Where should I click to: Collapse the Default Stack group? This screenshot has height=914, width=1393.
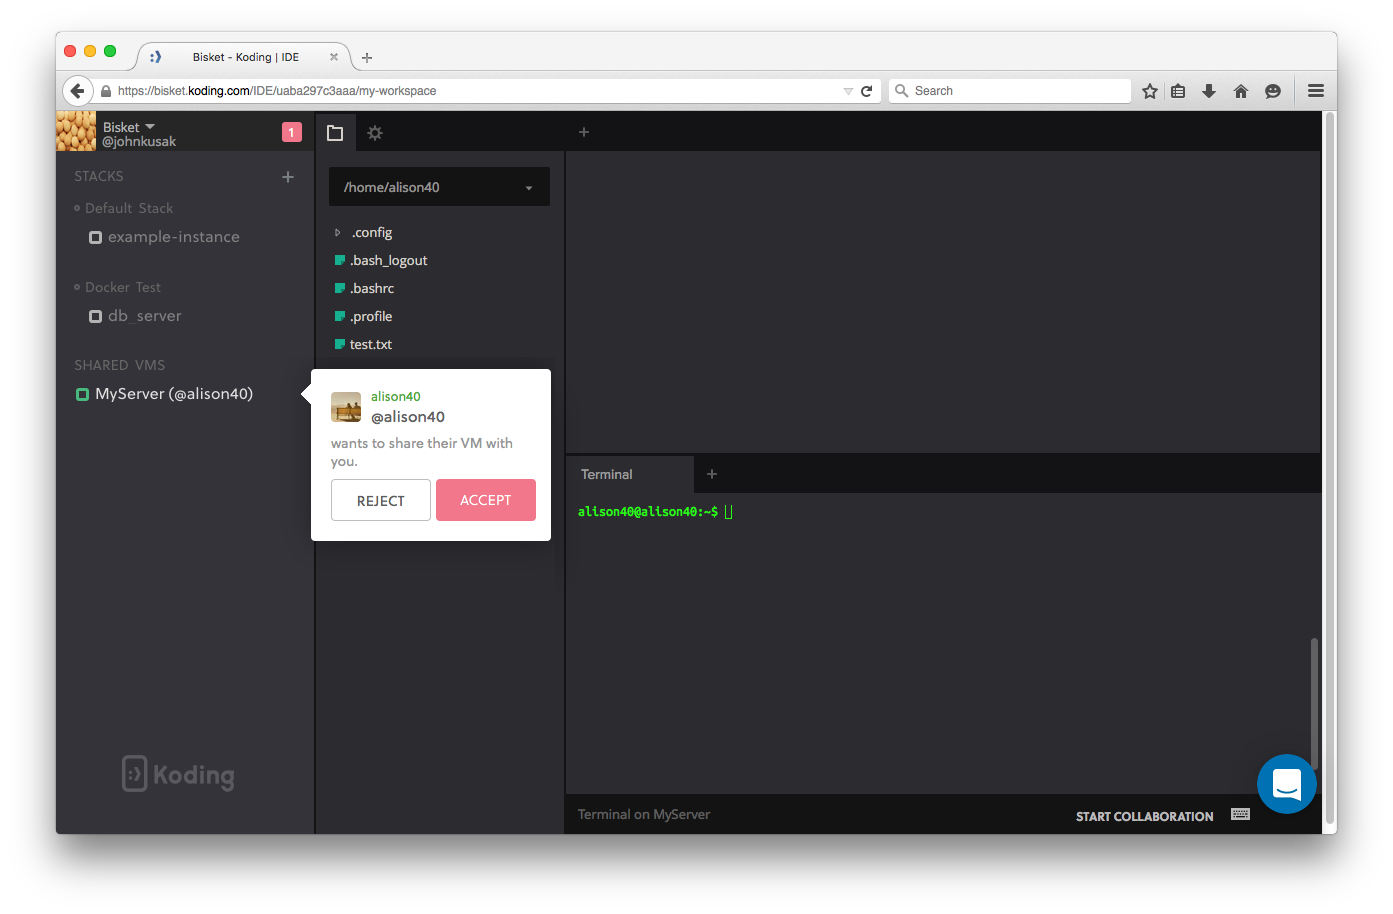pos(77,208)
